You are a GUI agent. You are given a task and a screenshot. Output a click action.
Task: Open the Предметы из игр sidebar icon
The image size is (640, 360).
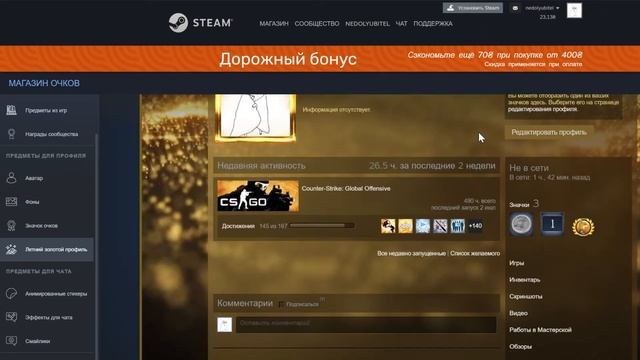(11, 110)
